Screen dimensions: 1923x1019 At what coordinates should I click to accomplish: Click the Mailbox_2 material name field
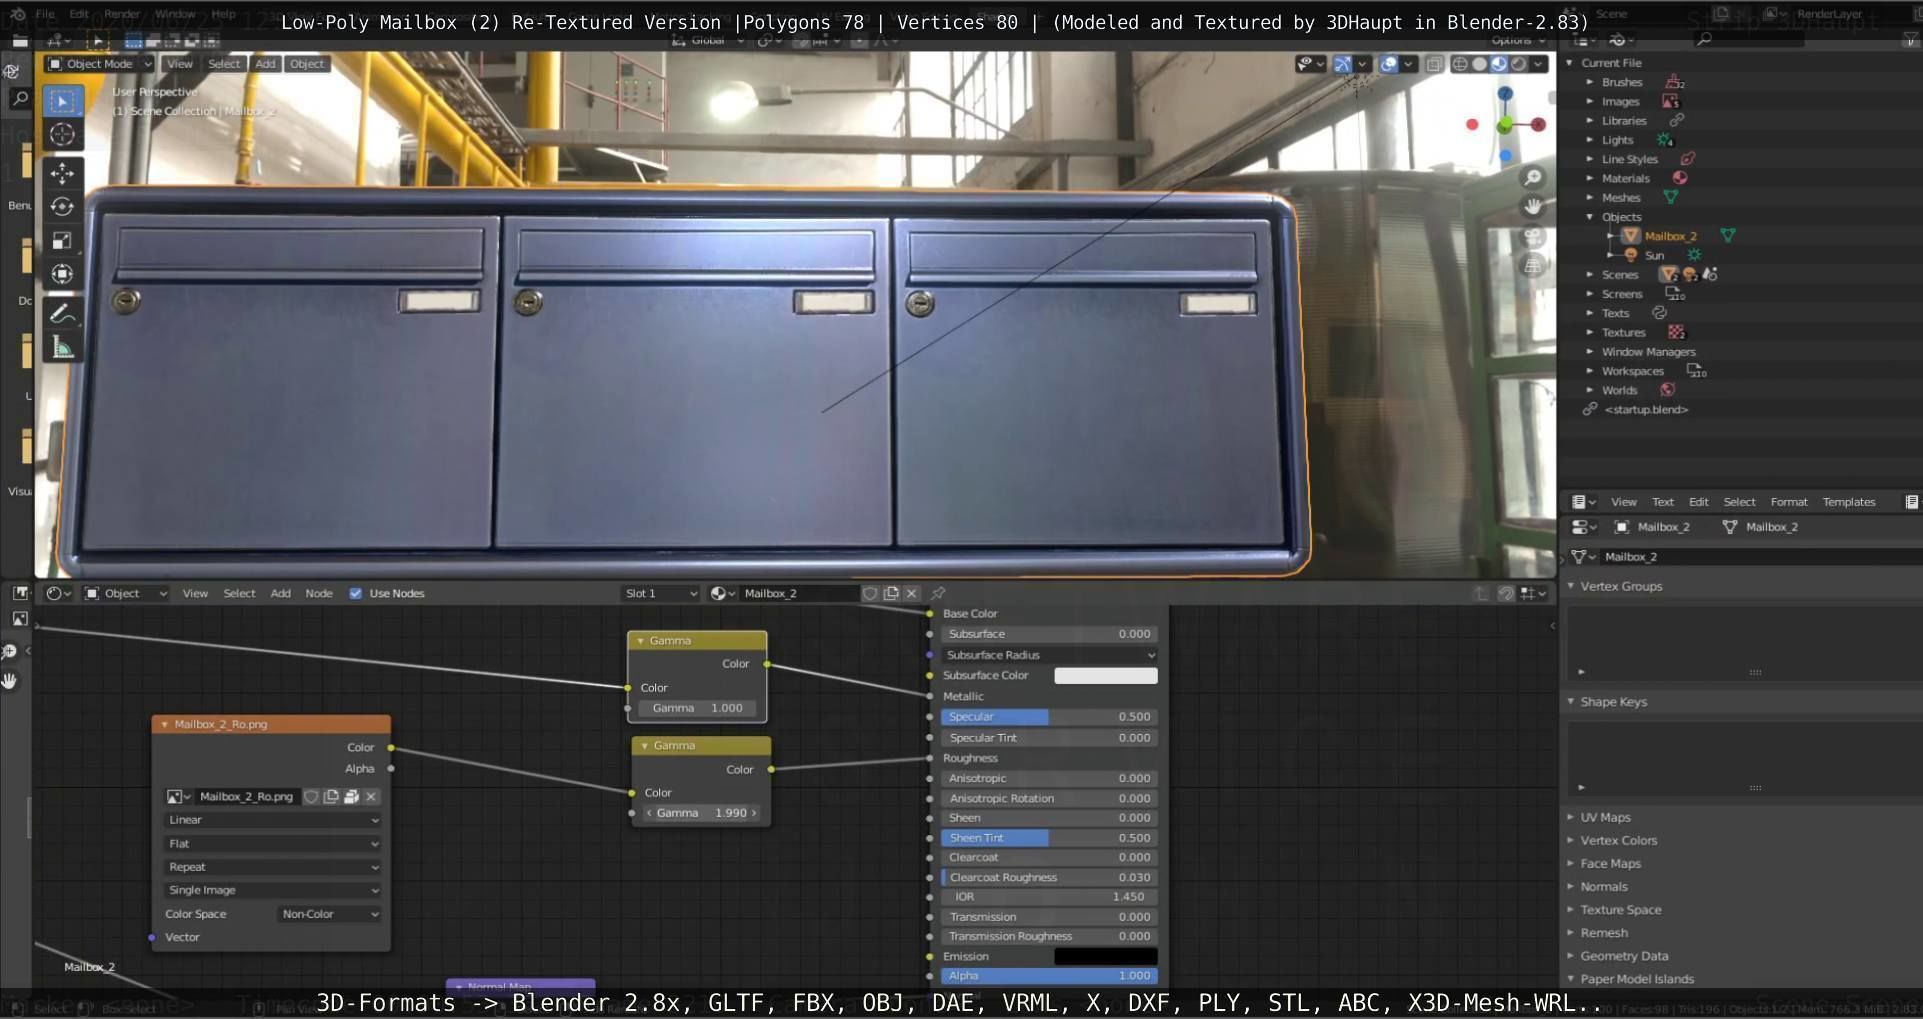(x=800, y=593)
